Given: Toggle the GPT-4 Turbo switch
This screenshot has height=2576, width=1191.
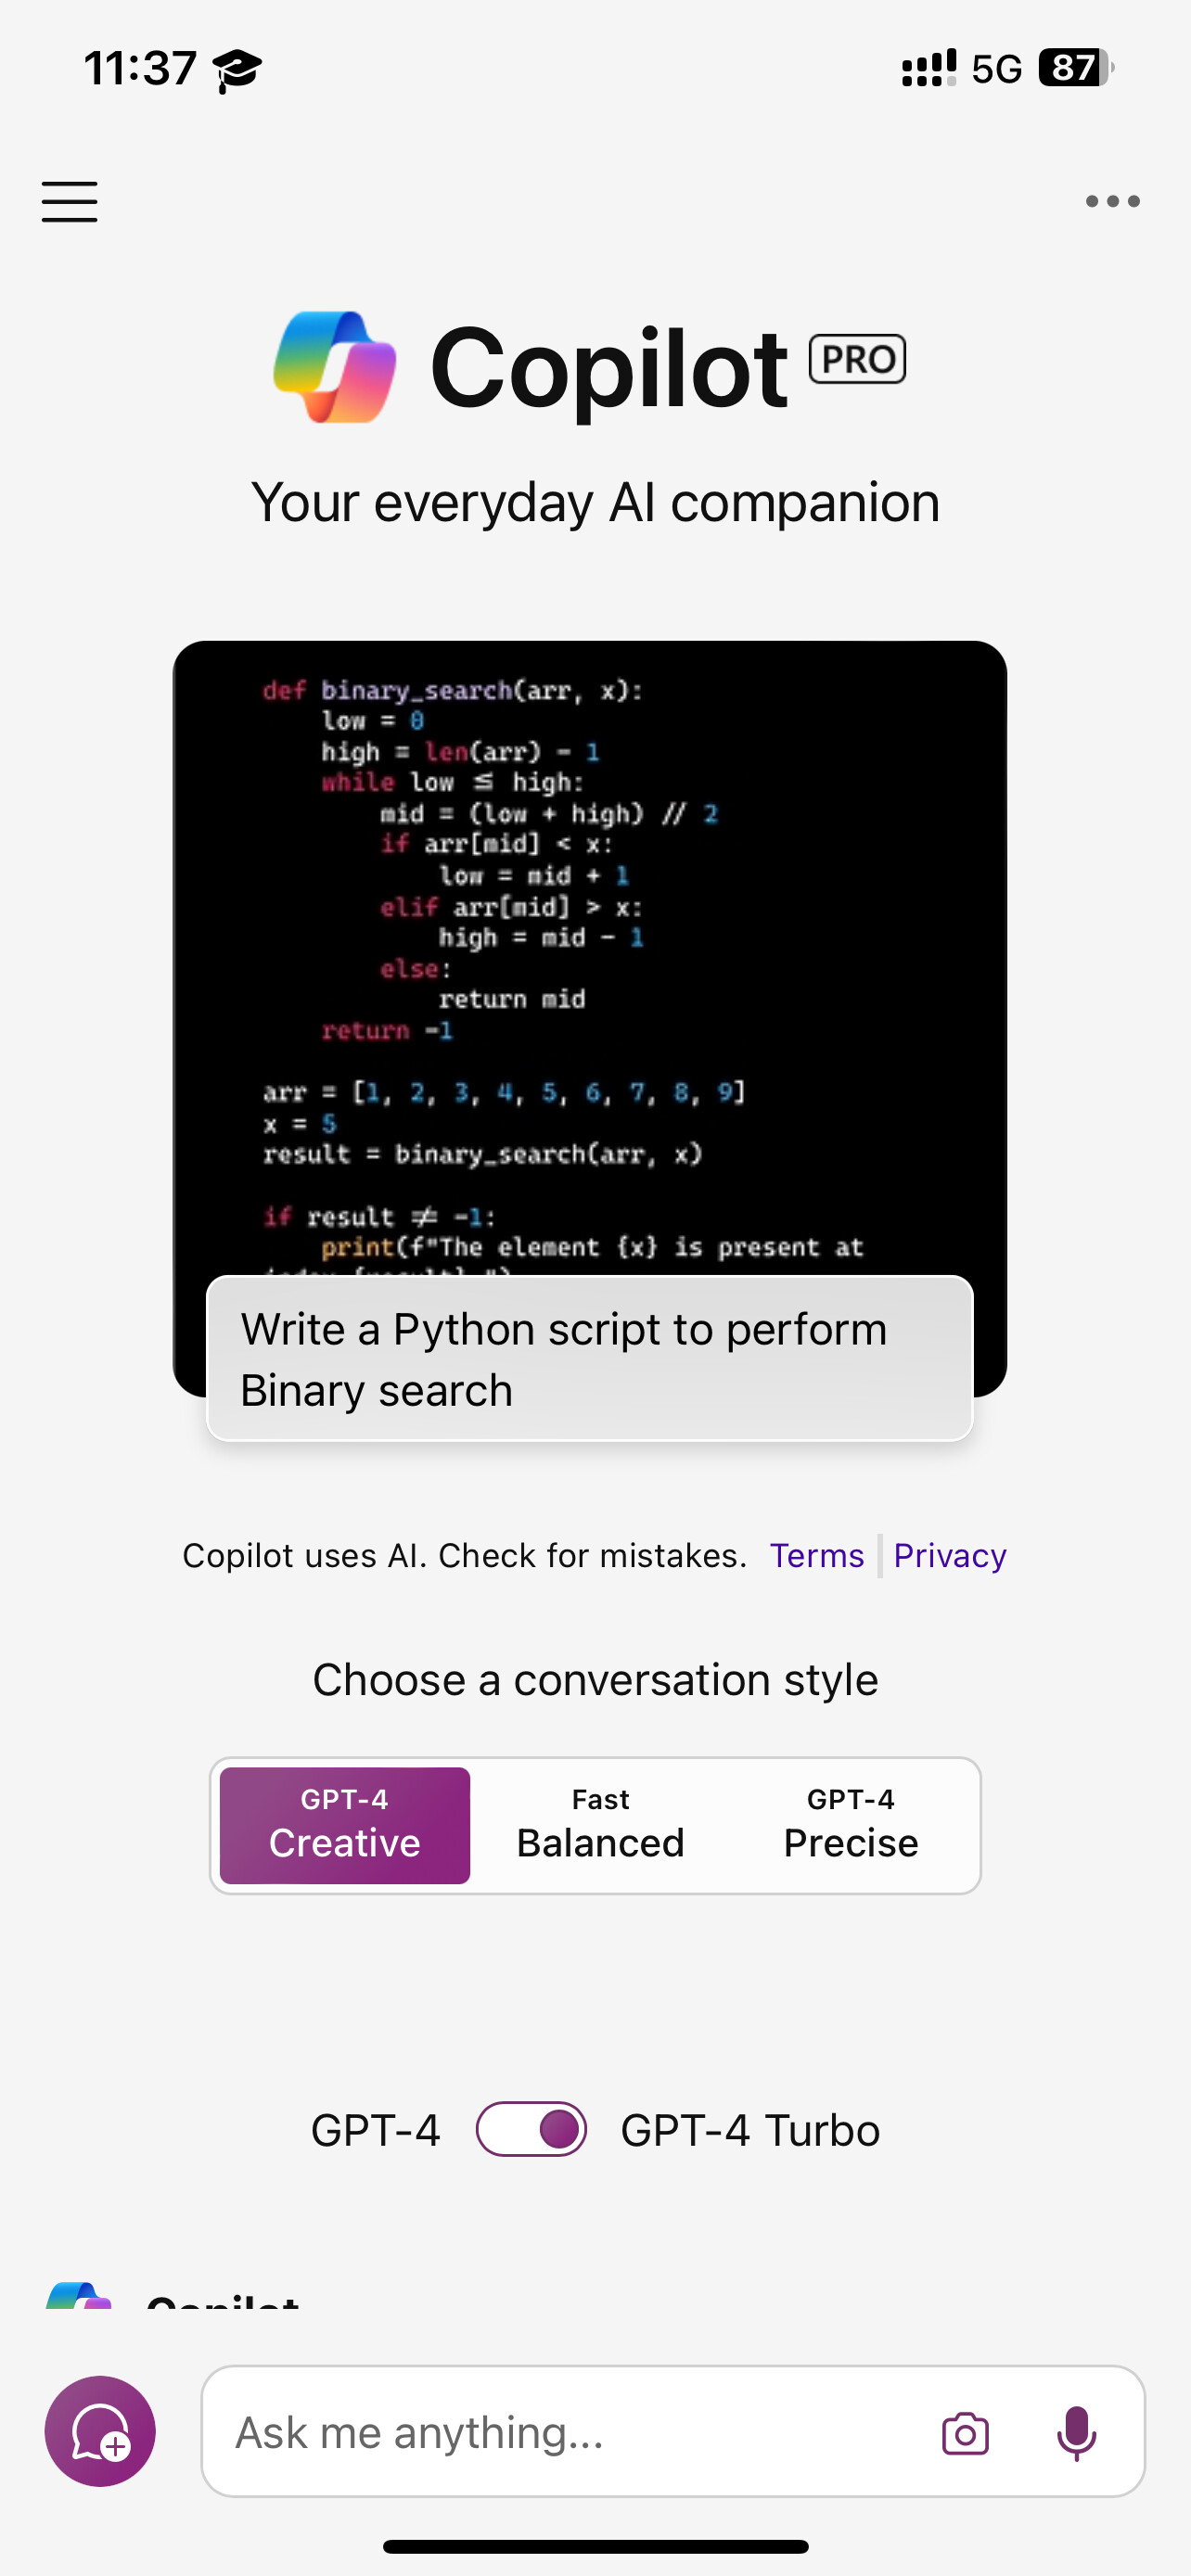Looking at the screenshot, I should point(531,2129).
